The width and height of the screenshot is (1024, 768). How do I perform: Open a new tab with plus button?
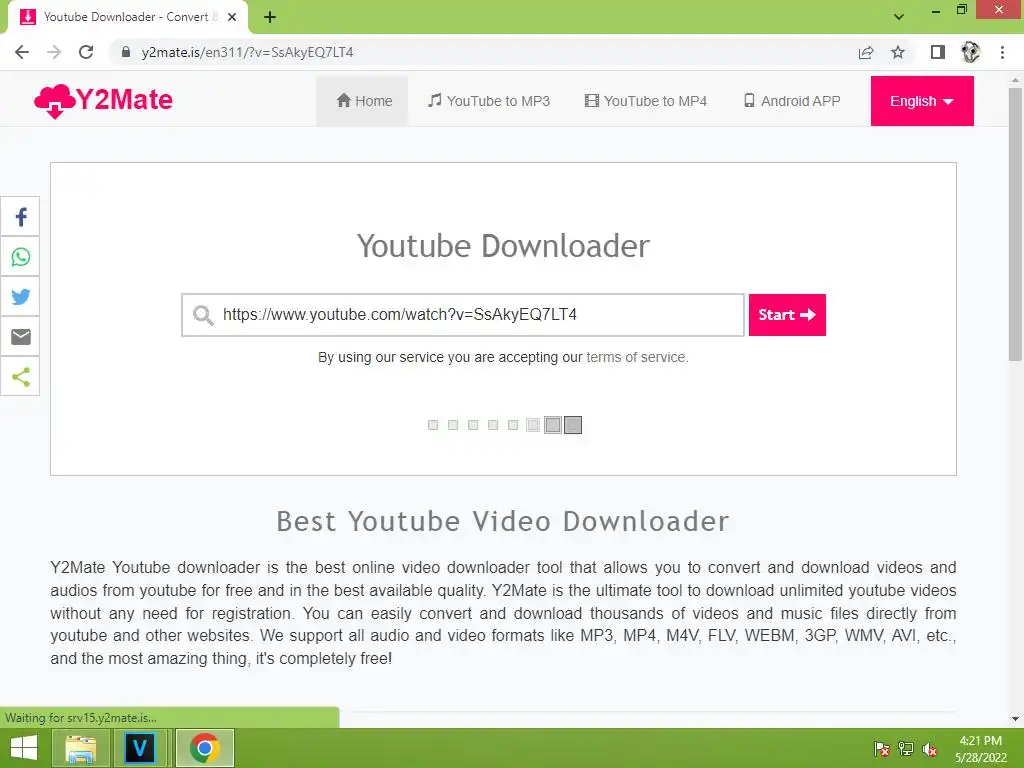click(x=270, y=17)
